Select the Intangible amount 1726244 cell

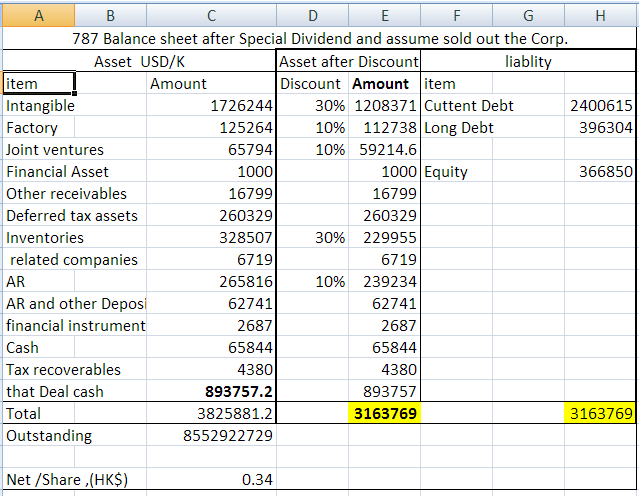click(x=211, y=106)
